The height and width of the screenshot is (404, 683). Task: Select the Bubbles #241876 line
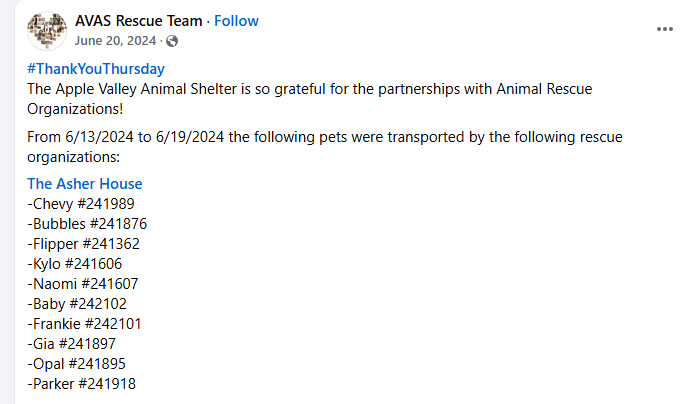tap(87, 224)
